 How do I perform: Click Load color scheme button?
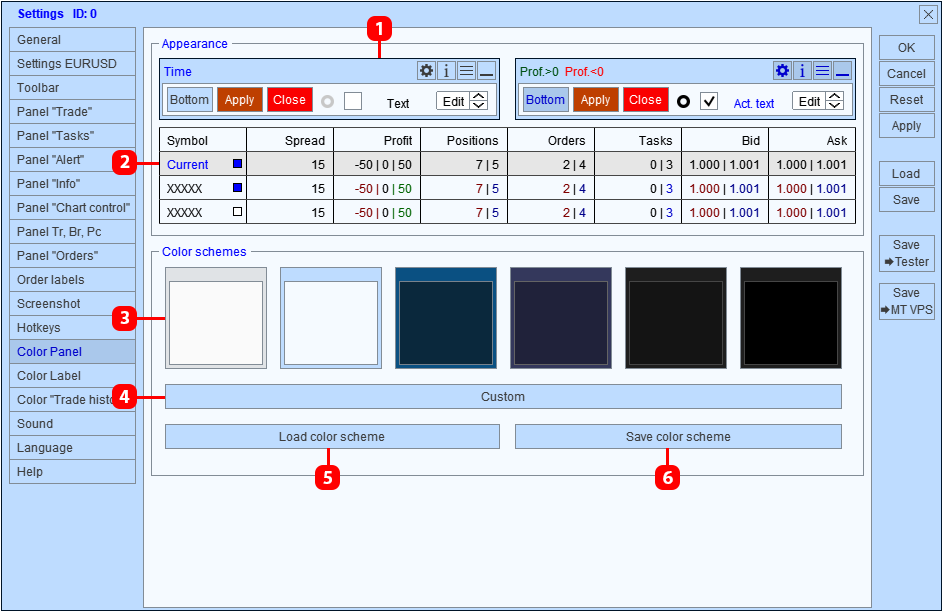[332, 436]
